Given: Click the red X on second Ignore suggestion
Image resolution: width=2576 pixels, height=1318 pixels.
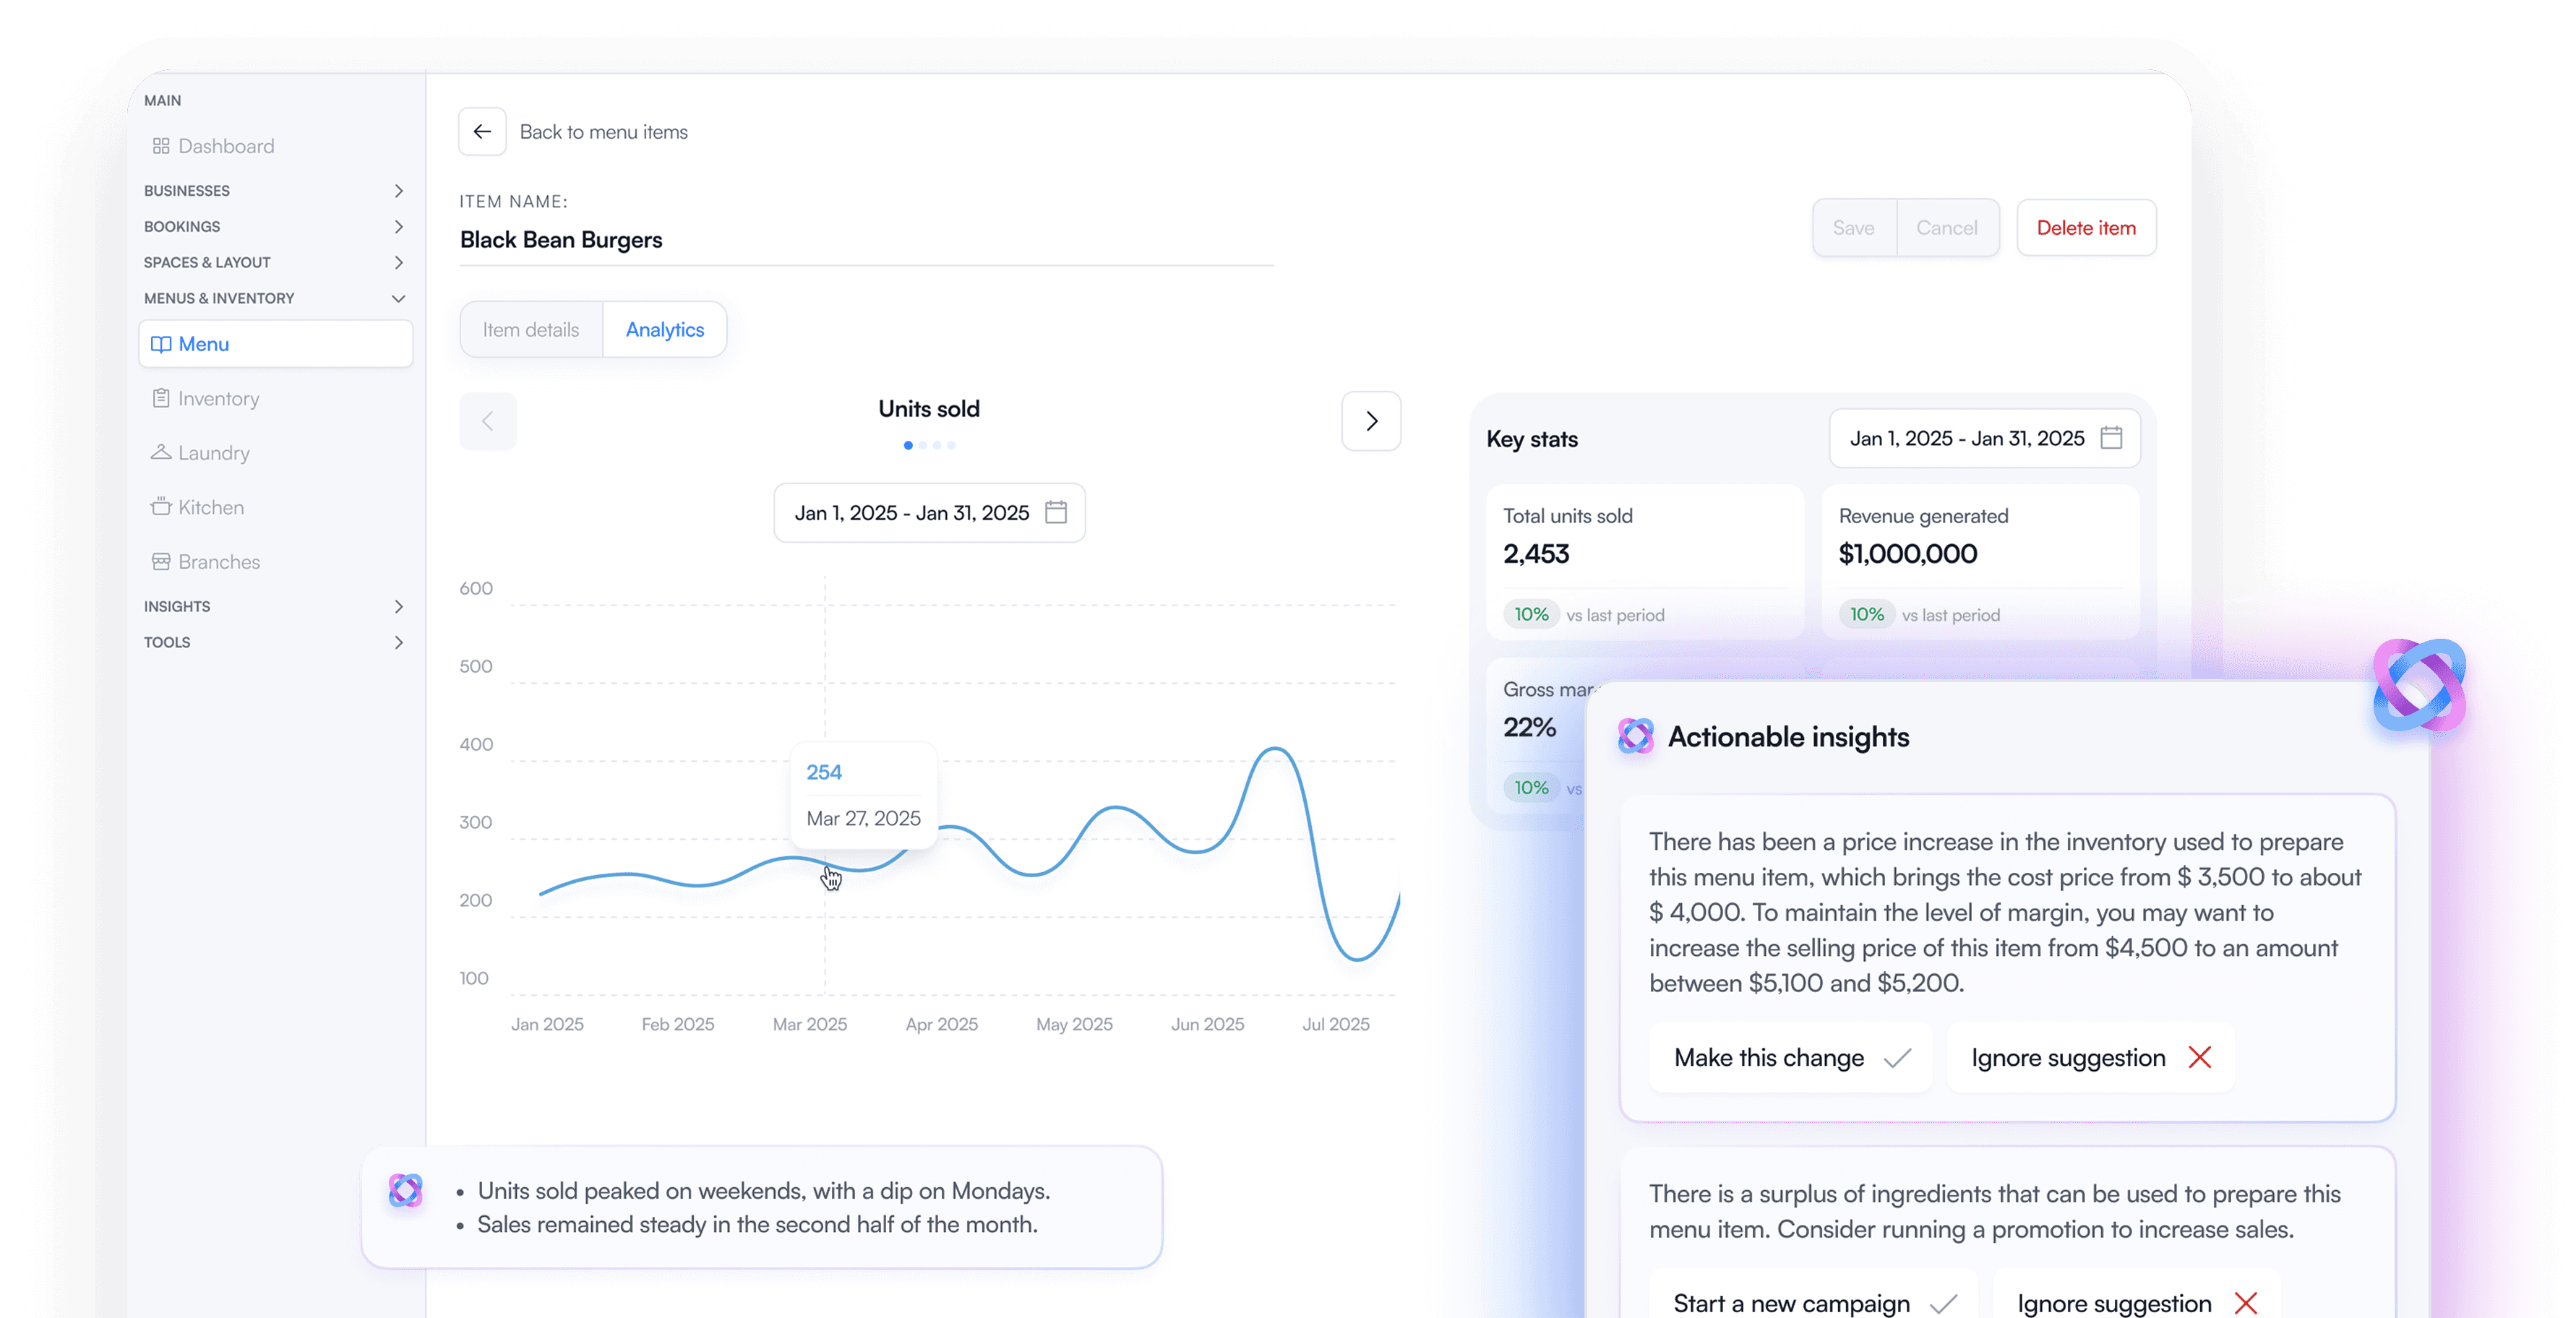Looking at the screenshot, I should [x=2245, y=1304].
